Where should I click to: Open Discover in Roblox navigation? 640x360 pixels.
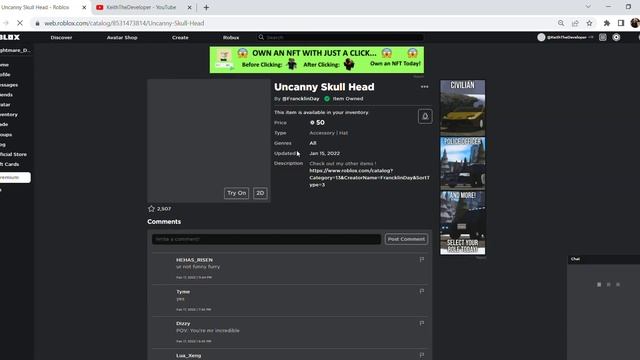61,38
